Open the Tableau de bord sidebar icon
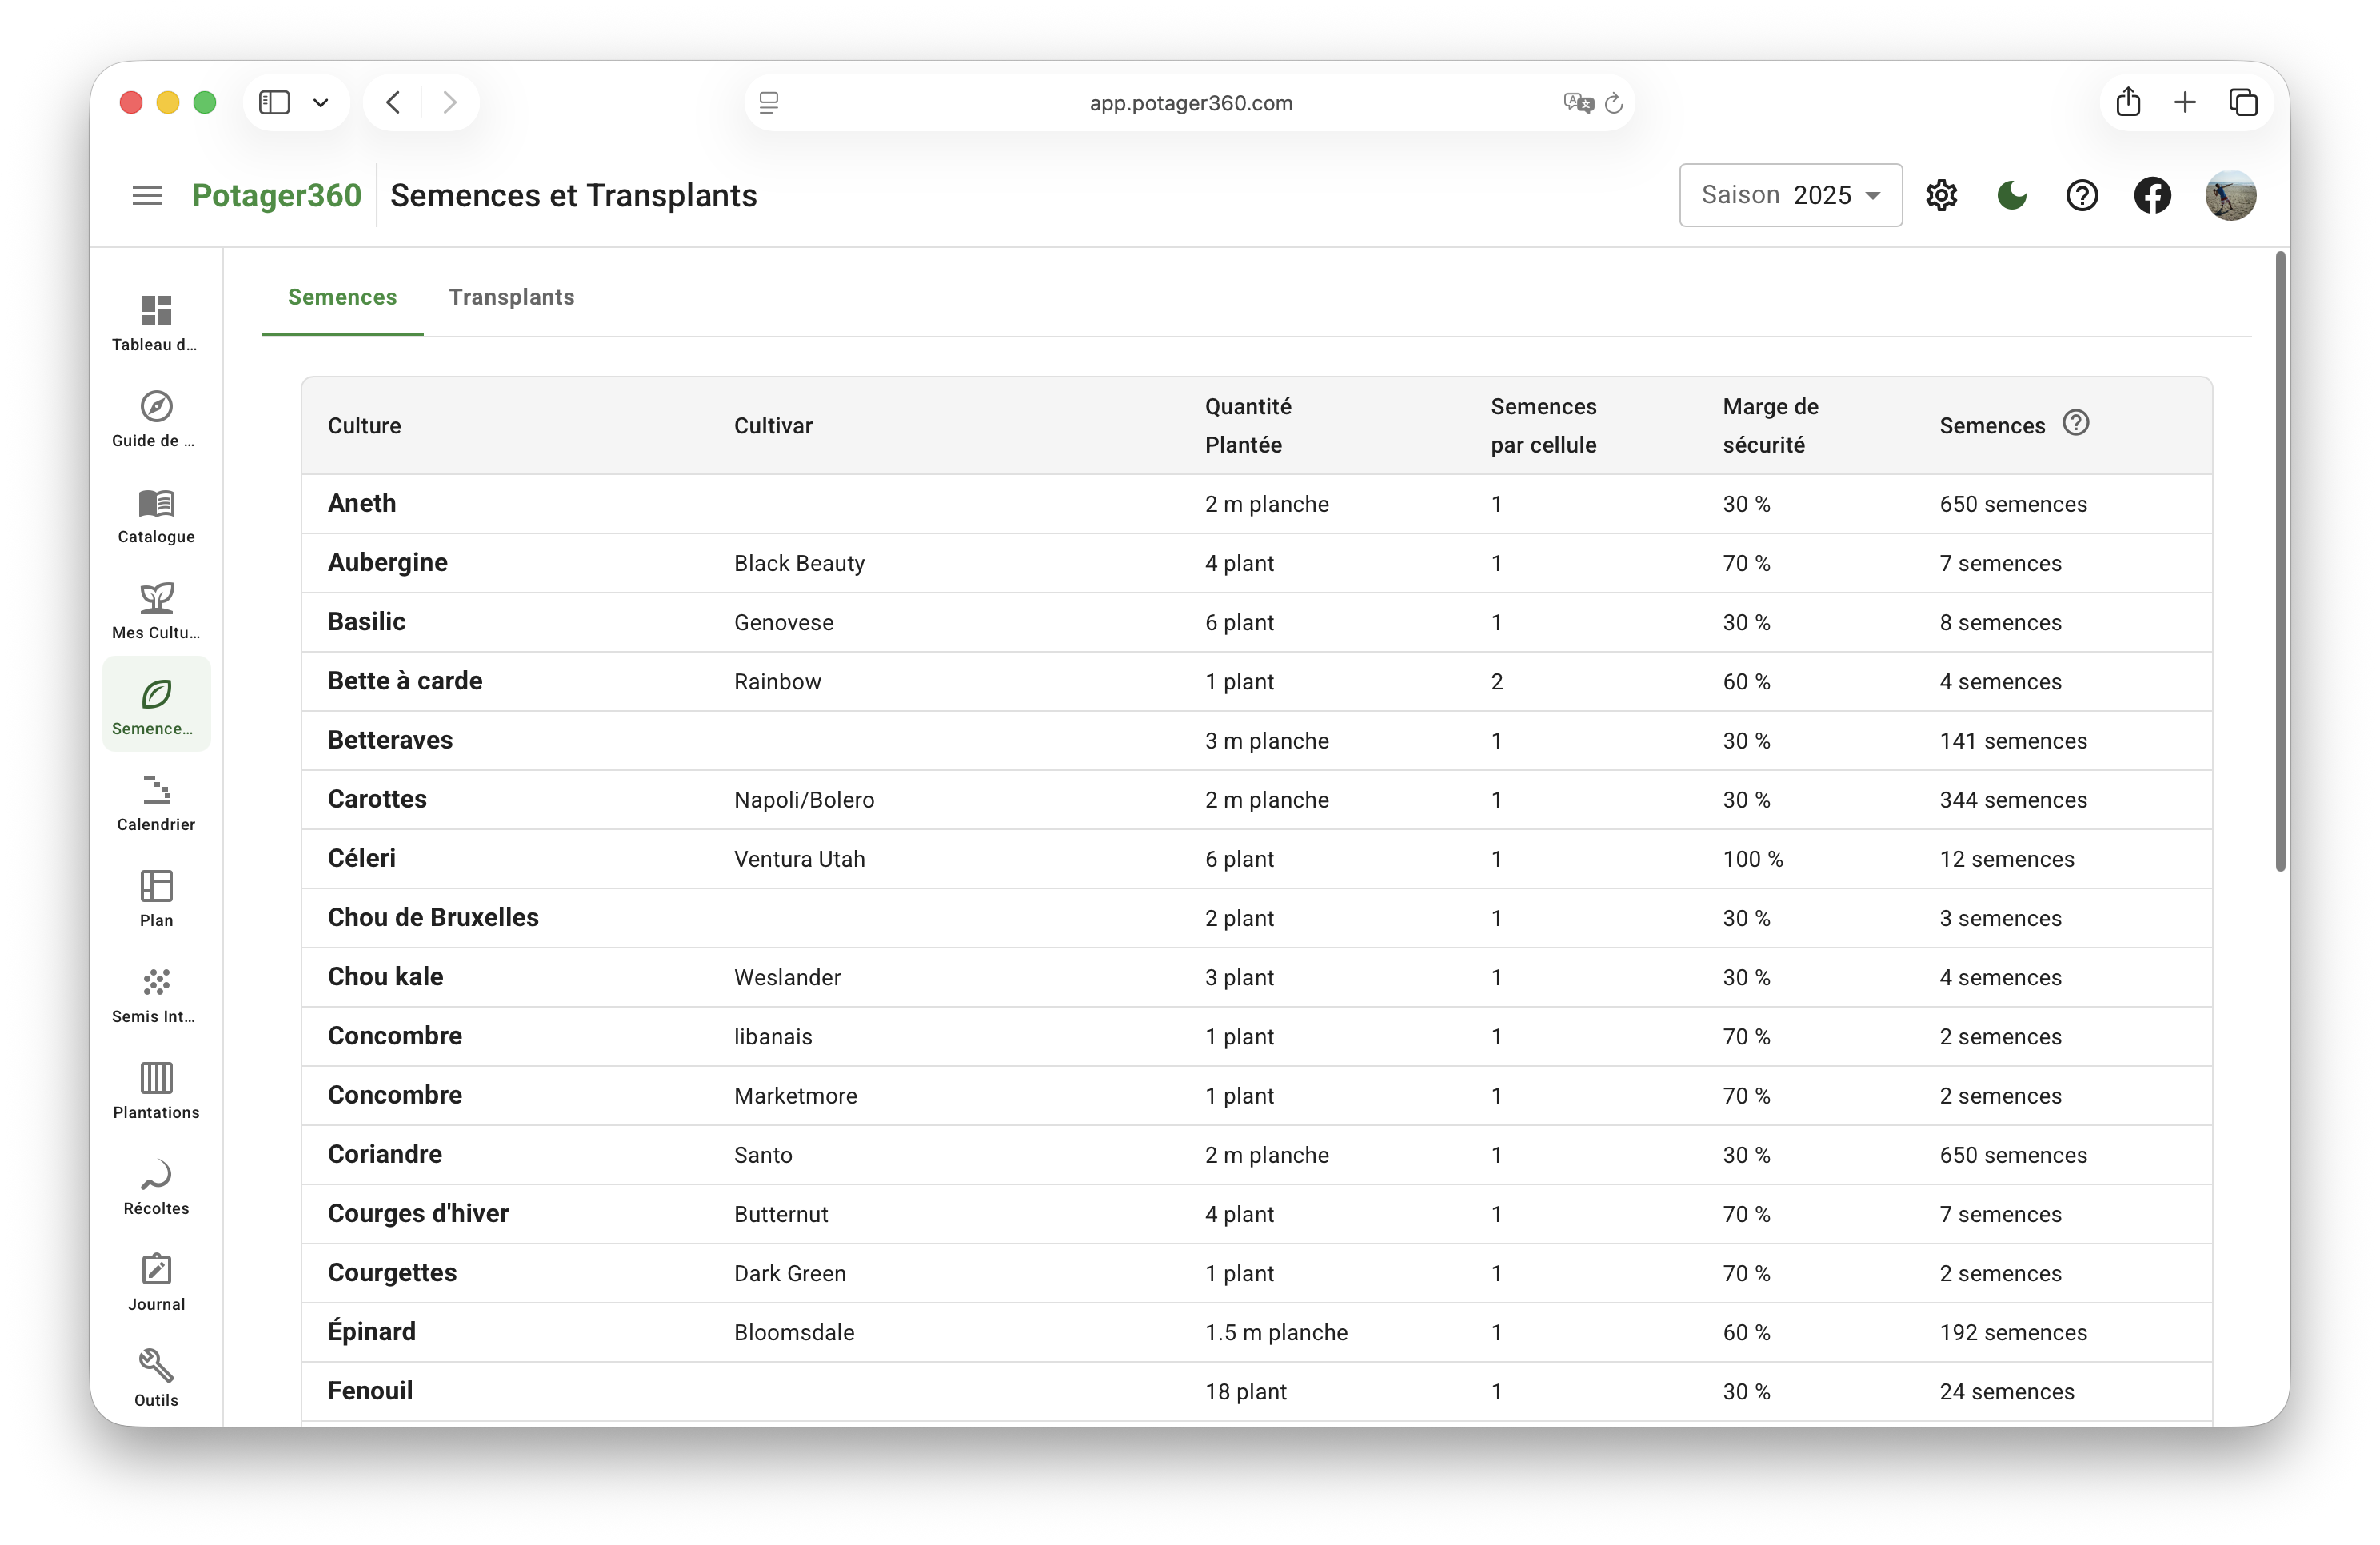This screenshot has width=2380, height=1545. point(156,311)
